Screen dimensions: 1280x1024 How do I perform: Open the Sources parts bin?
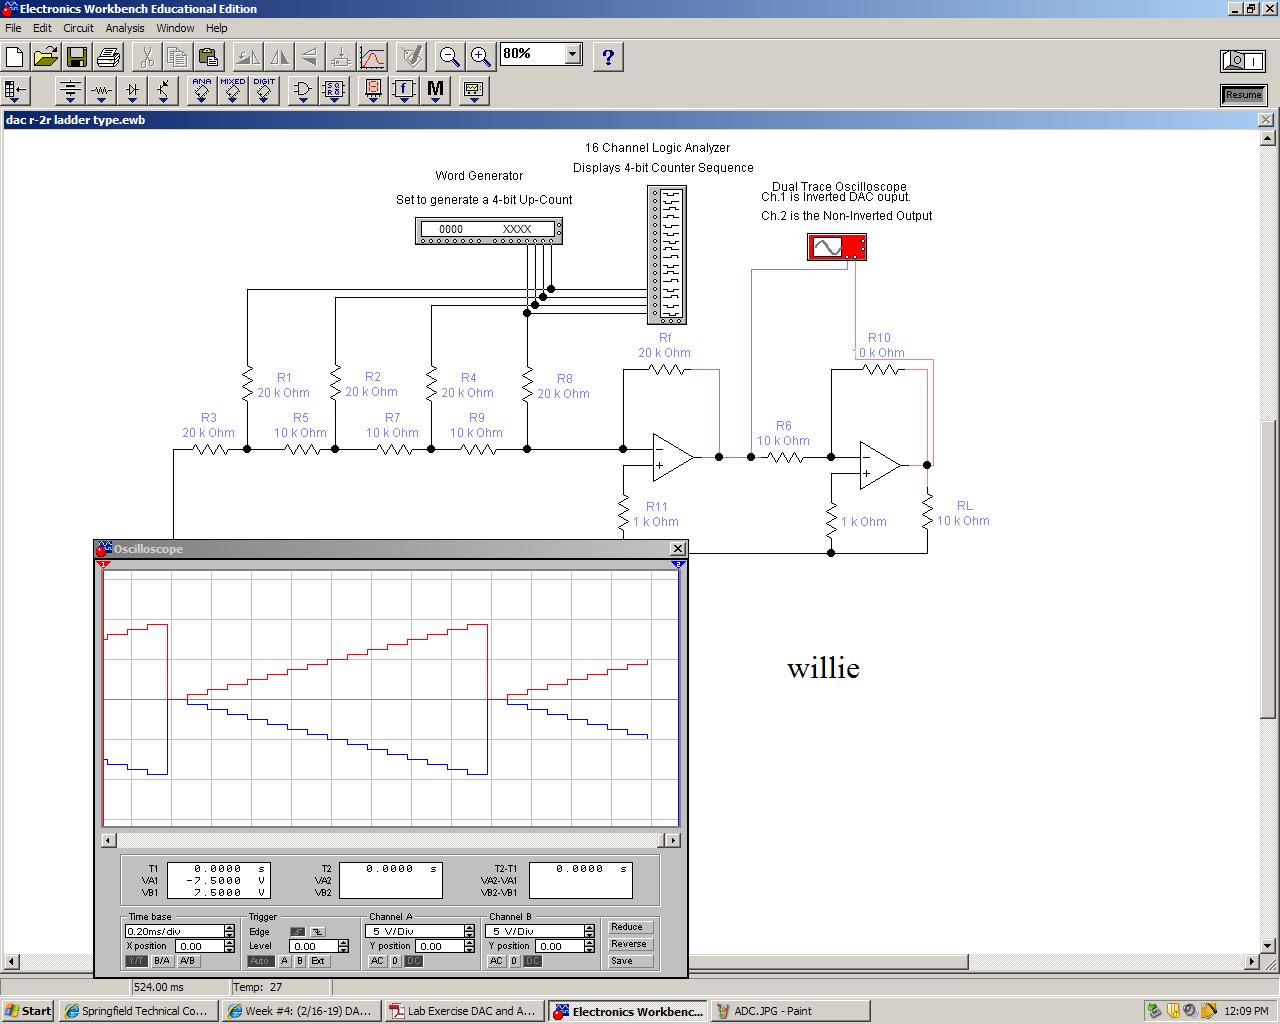click(70, 91)
